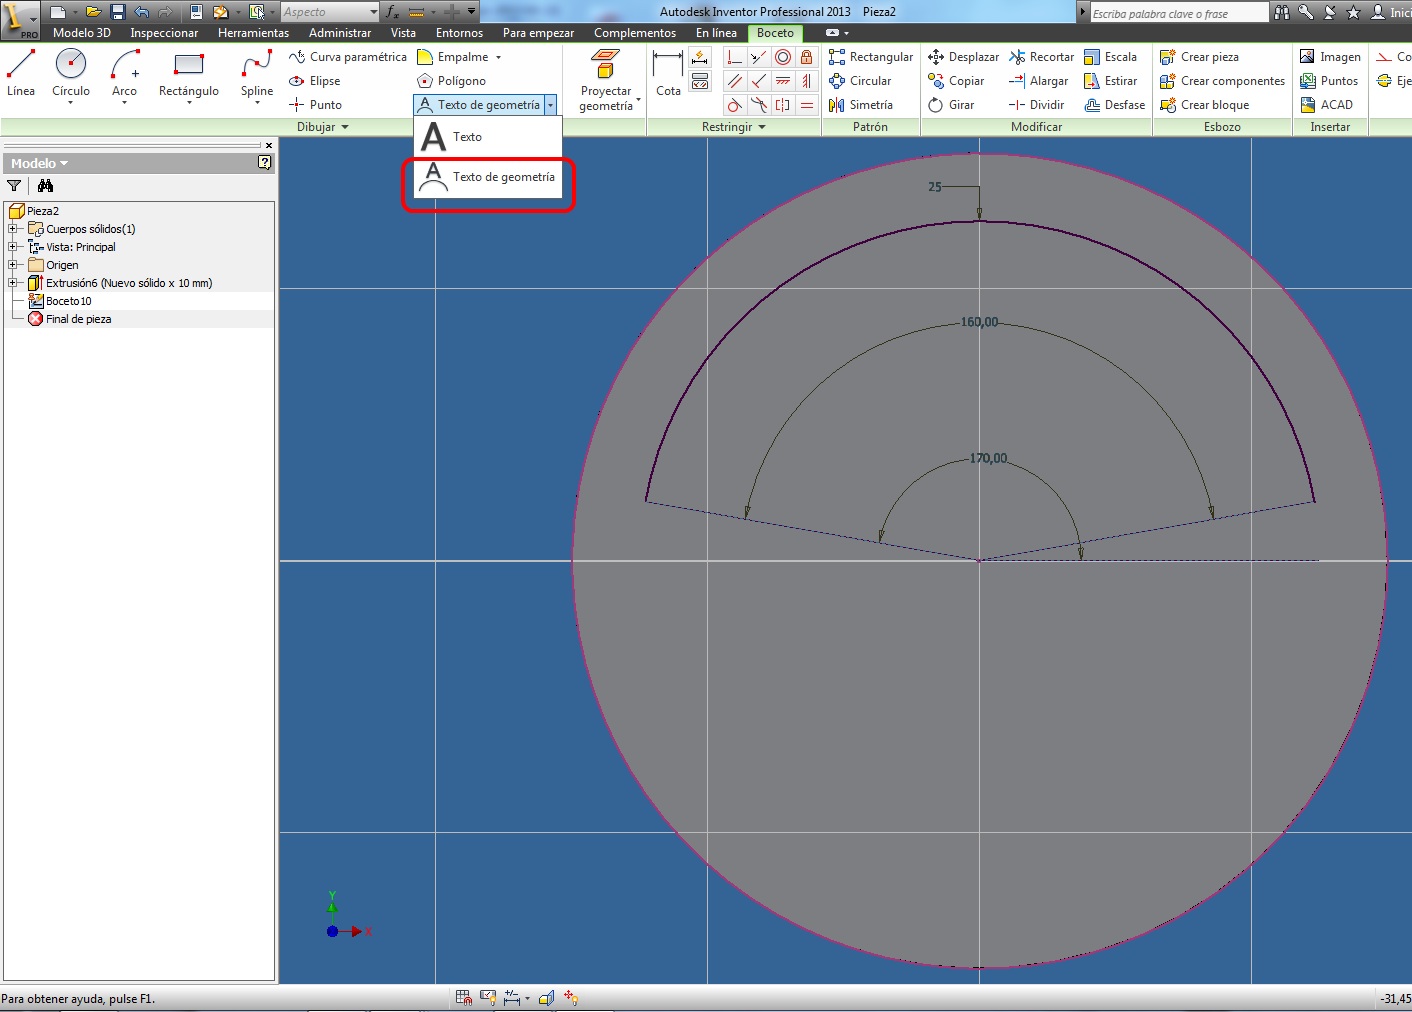Click the filter funnel icon in Modelo panel
The height and width of the screenshot is (1012, 1412).
point(14,186)
